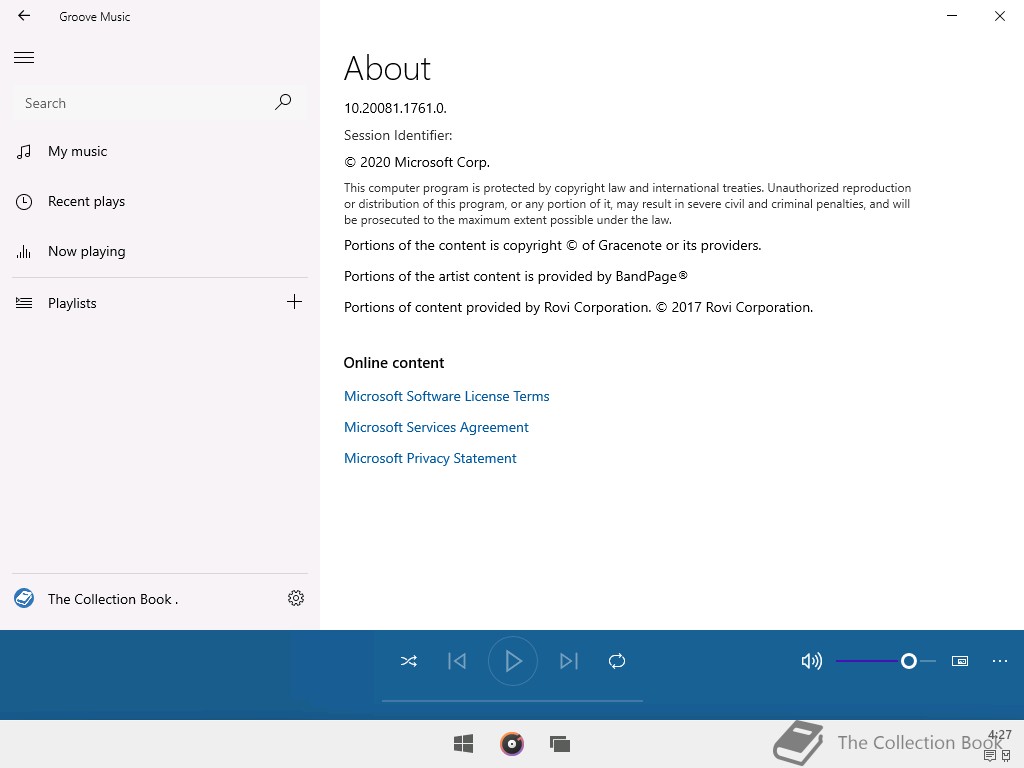Image resolution: width=1024 pixels, height=768 pixels.
Task: Open My music section
Action: click(x=160, y=152)
